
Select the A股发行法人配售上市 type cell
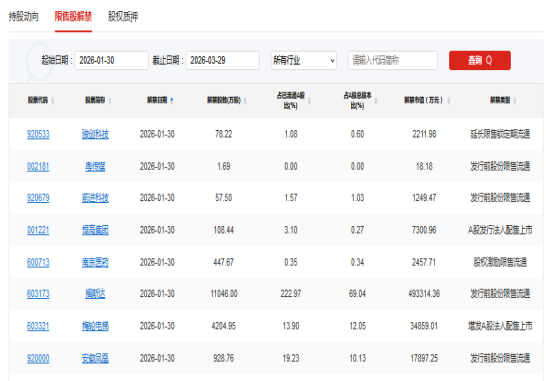point(500,230)
